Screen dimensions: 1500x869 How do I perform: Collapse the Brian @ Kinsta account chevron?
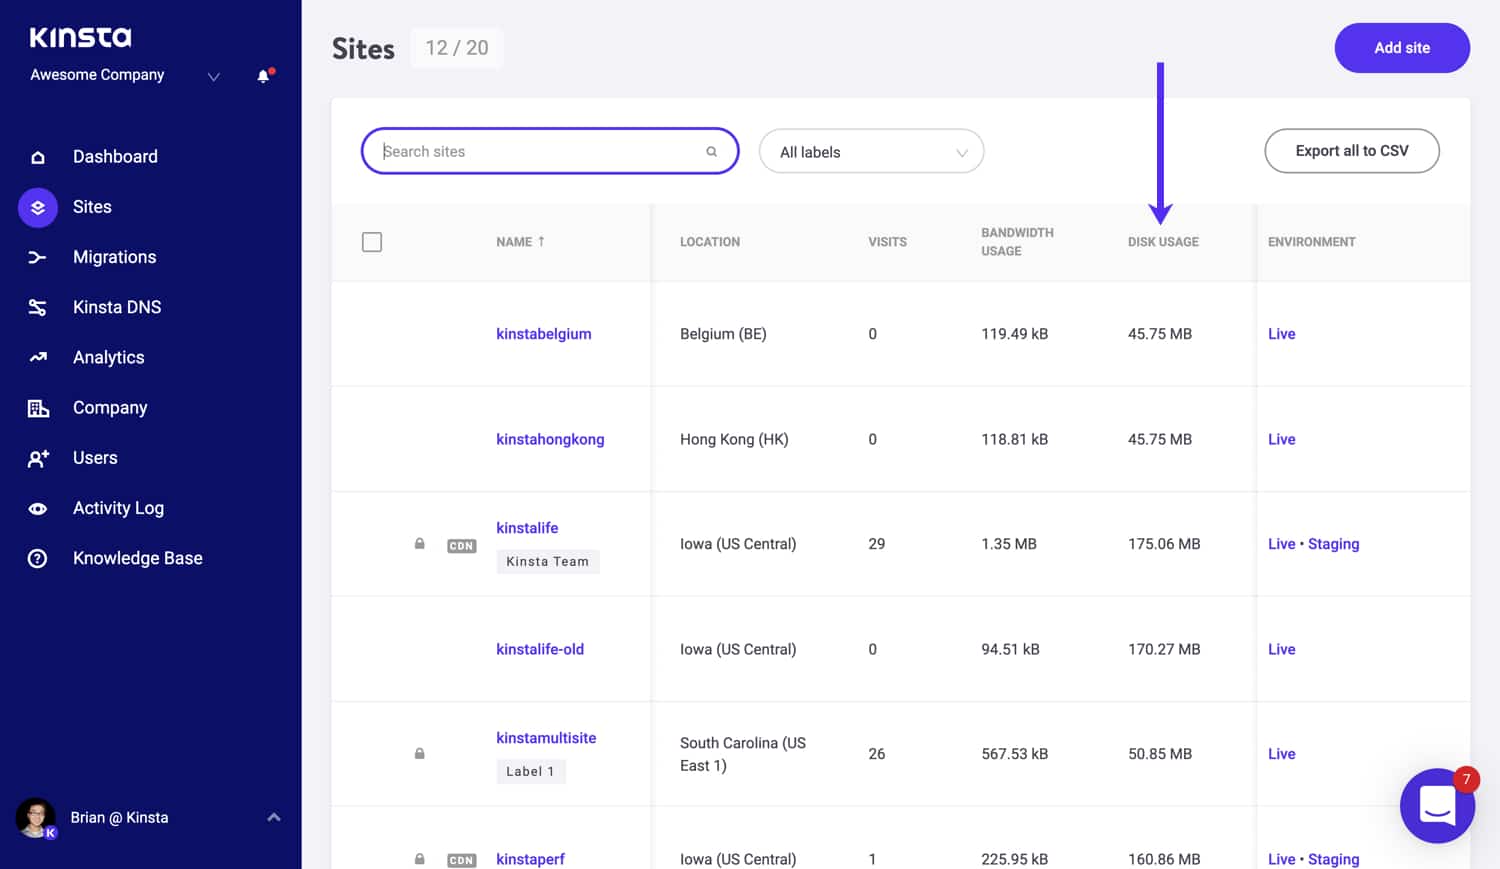274,817
